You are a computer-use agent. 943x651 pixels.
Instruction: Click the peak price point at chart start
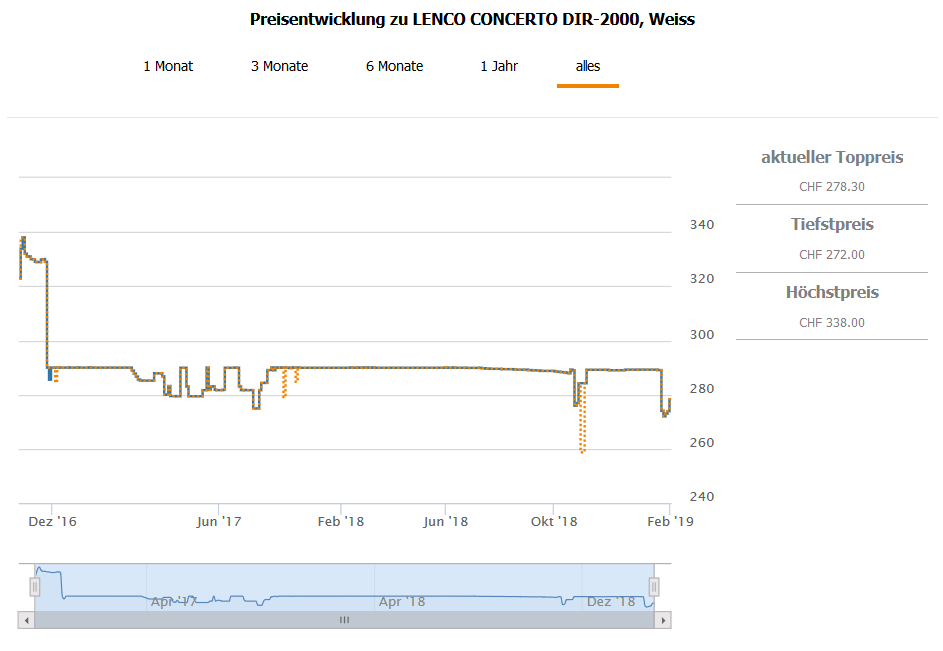[23, 238]
